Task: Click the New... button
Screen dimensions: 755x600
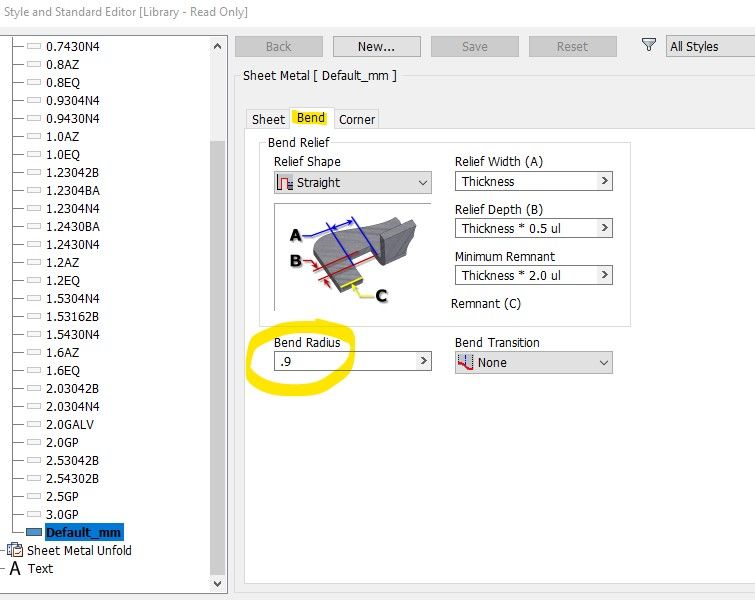Action: [x=377, y=47]
